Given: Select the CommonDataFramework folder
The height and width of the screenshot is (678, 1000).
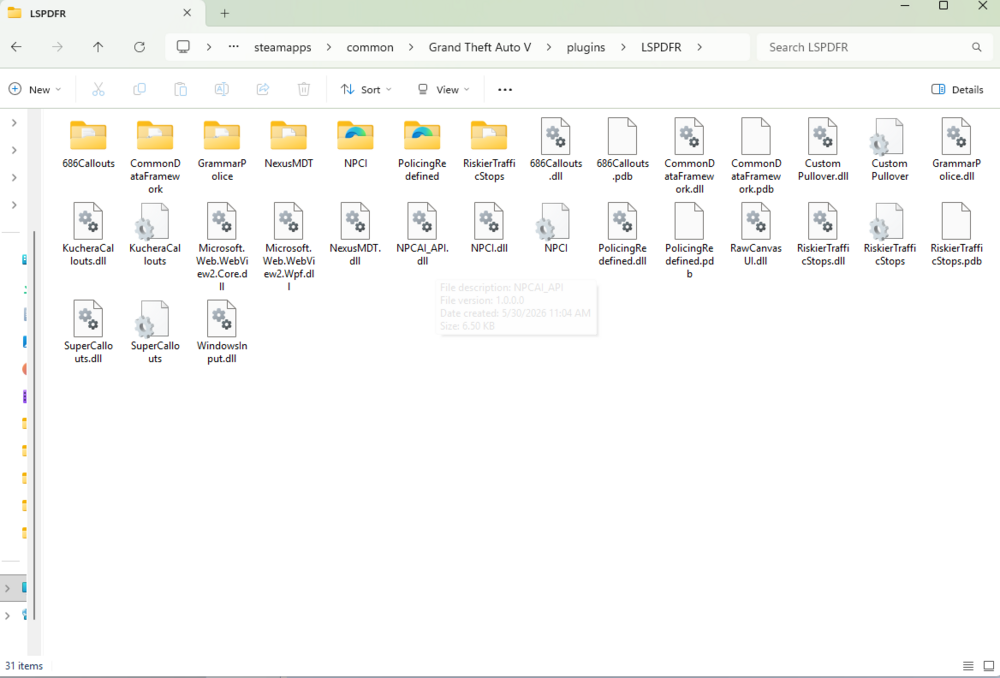Looking at the screenshot, I should point(155,157).
